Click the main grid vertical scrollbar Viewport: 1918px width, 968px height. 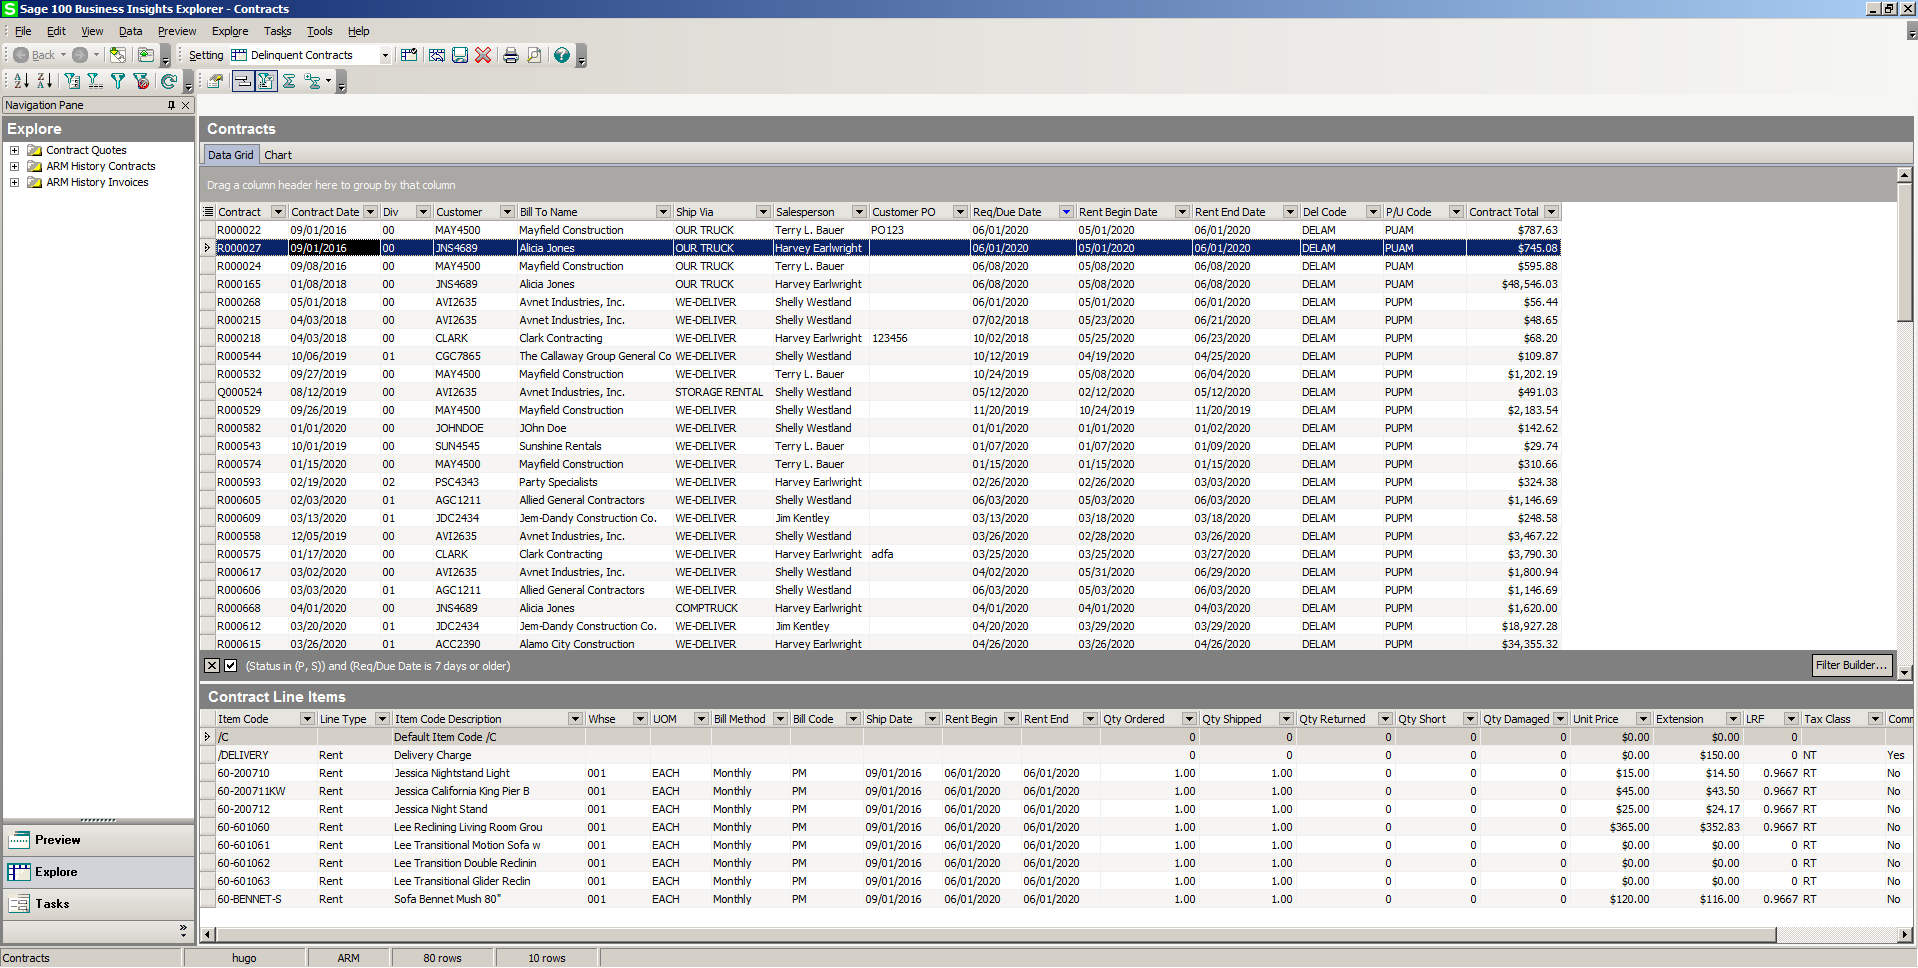click(1905, 252)
